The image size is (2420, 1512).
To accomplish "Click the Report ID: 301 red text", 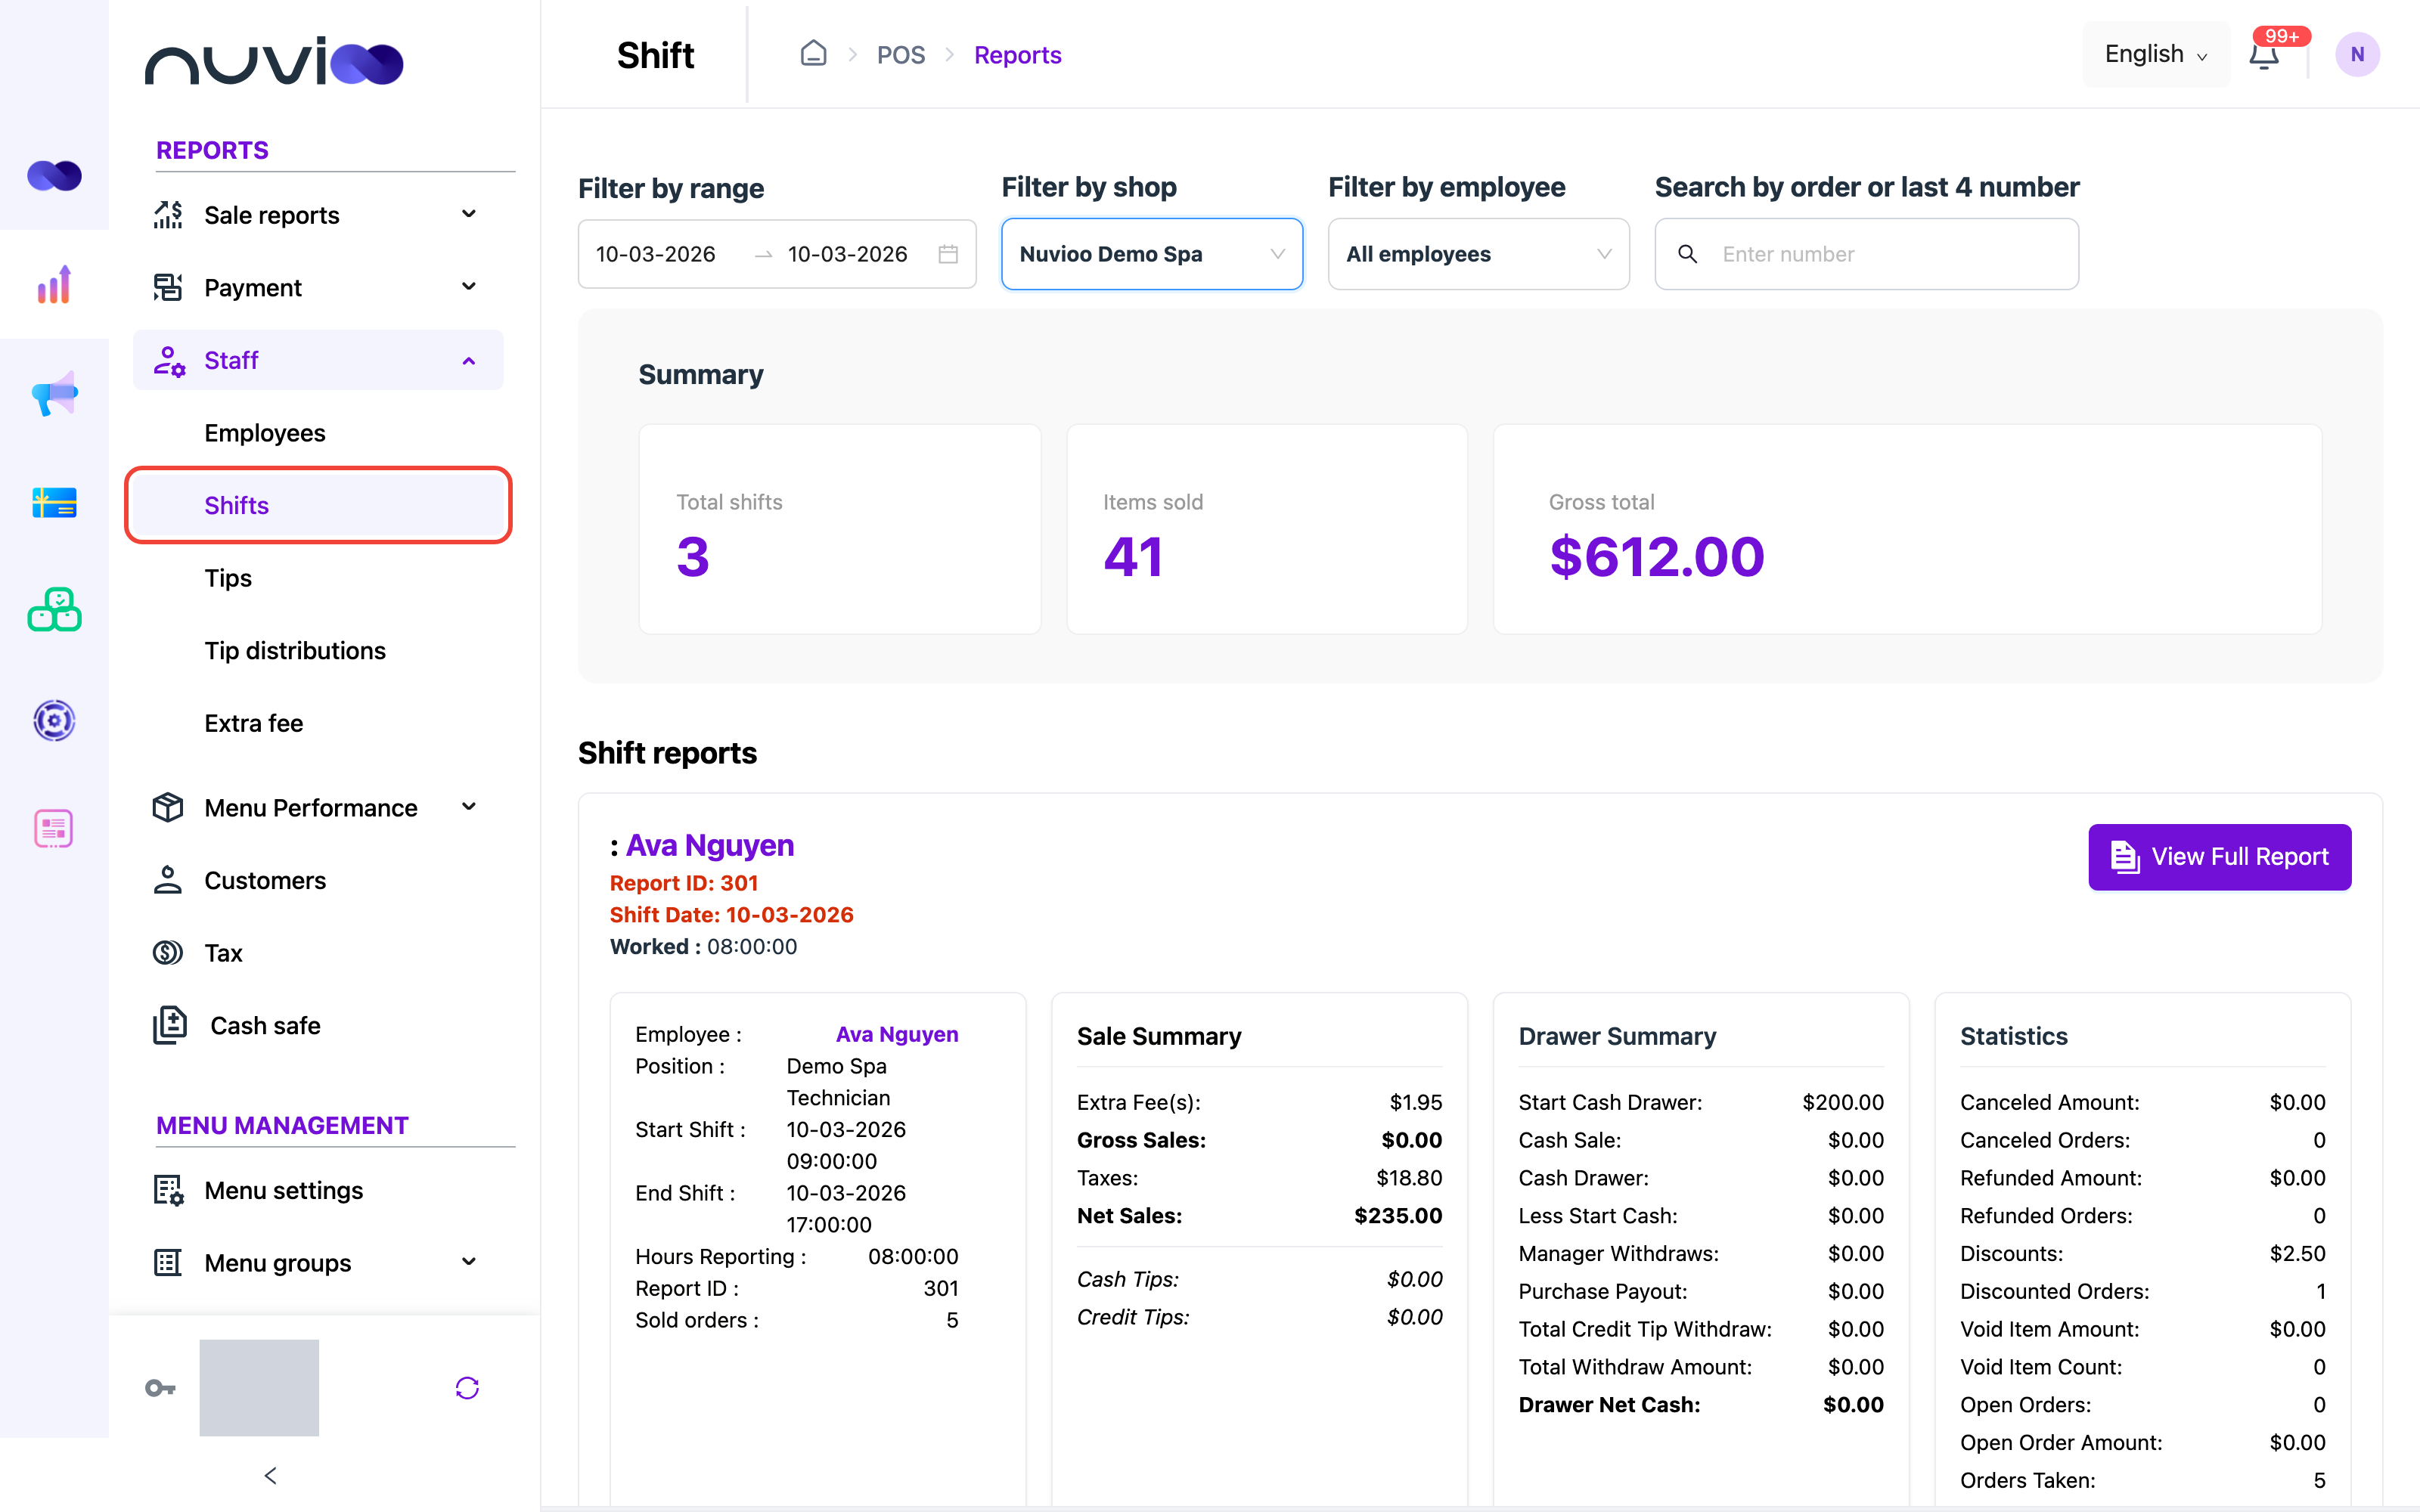I will (x=684, y=883).
